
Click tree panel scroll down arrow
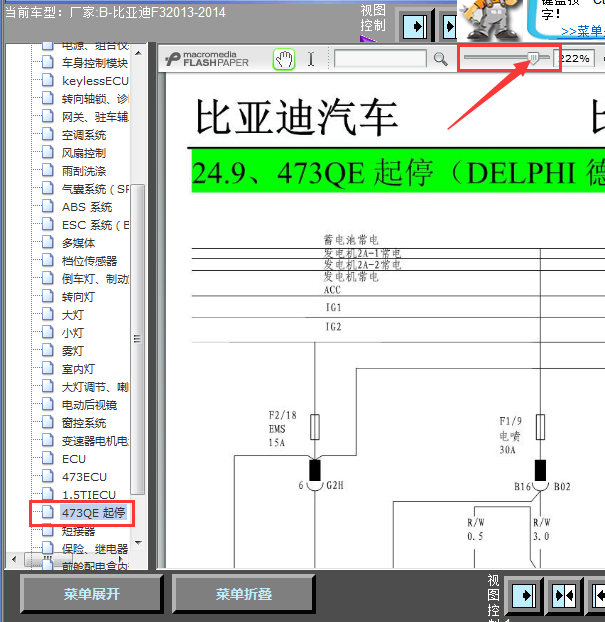point(138,542)
